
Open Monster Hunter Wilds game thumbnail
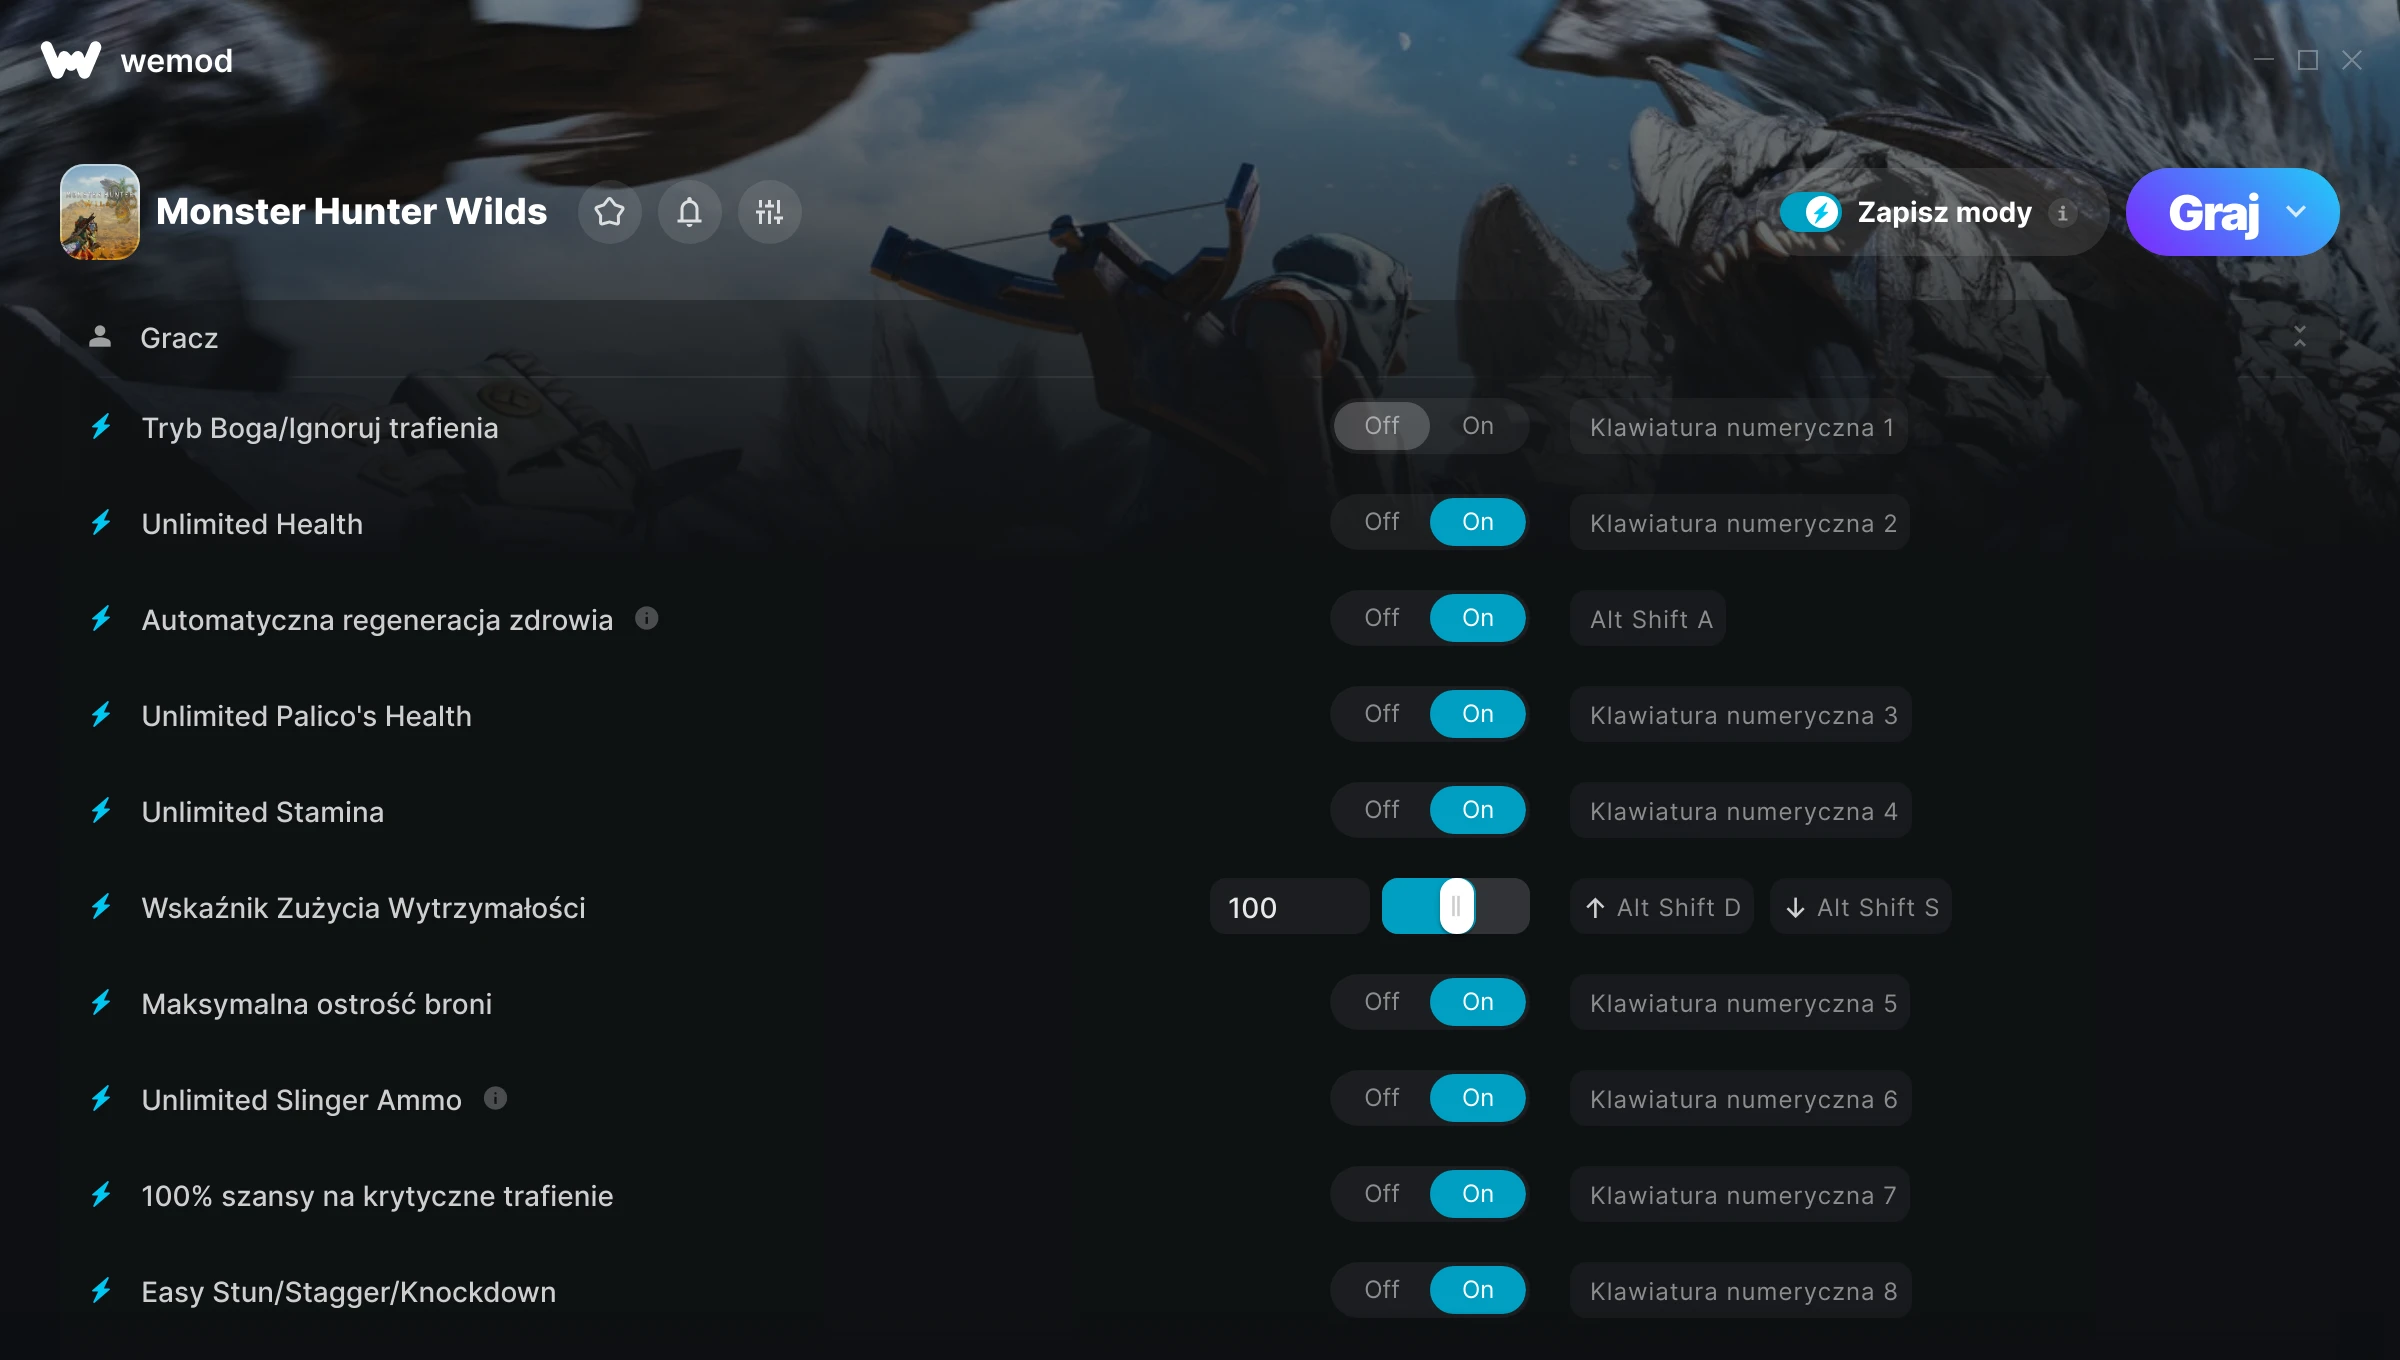pos(99,212)
